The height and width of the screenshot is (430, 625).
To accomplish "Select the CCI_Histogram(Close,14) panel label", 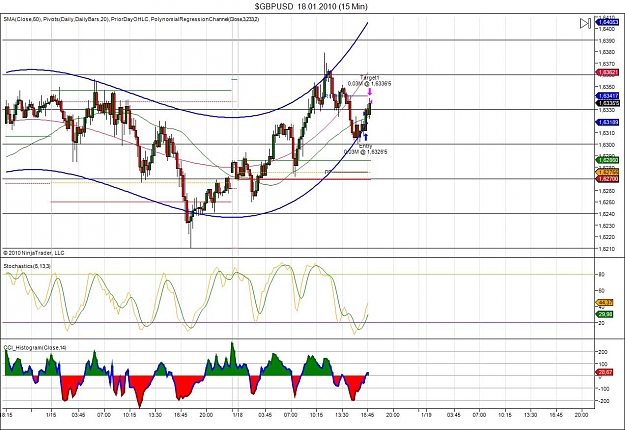I will pos(35,348).
